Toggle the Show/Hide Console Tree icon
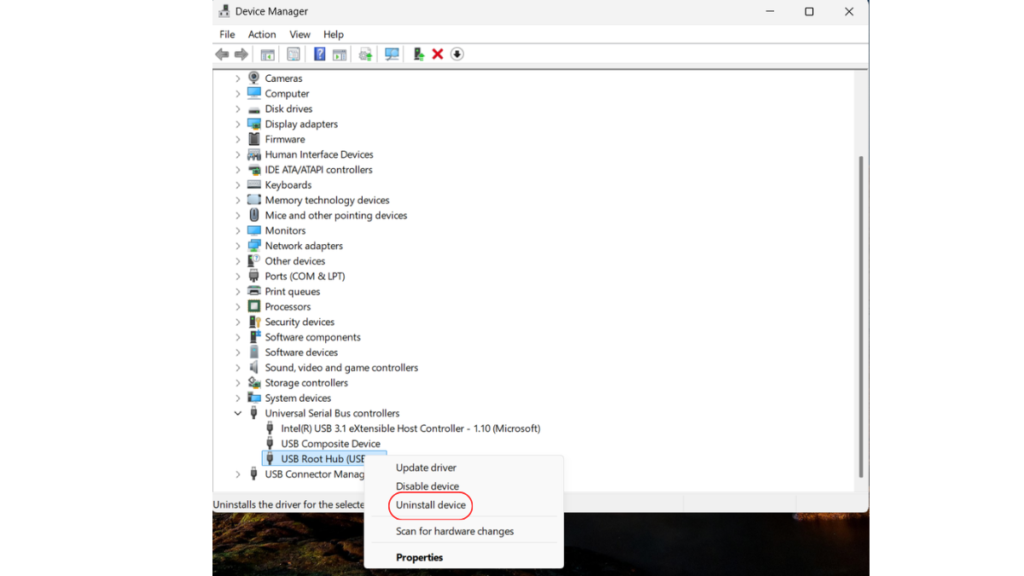Viewport: 1024px width, 576px height. [x=267, y=54]
